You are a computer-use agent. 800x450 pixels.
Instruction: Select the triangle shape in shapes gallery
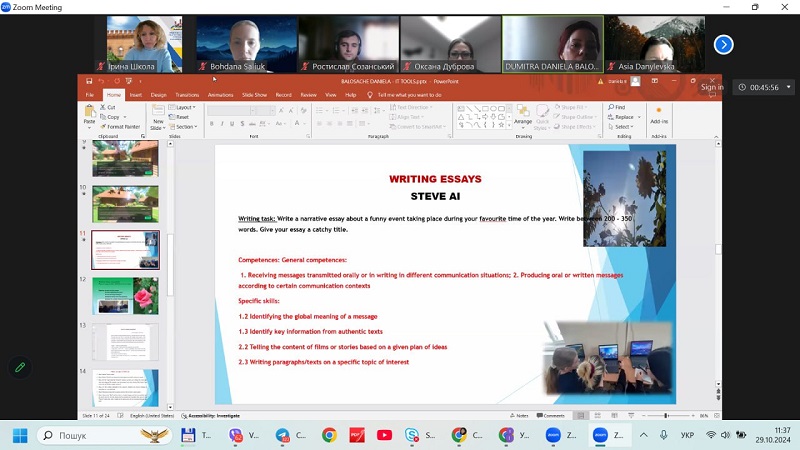click(461, 117)
